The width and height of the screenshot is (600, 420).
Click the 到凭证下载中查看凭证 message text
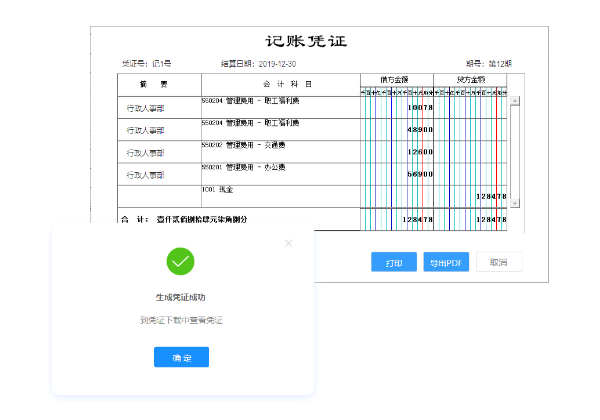[x=180, y=320]
